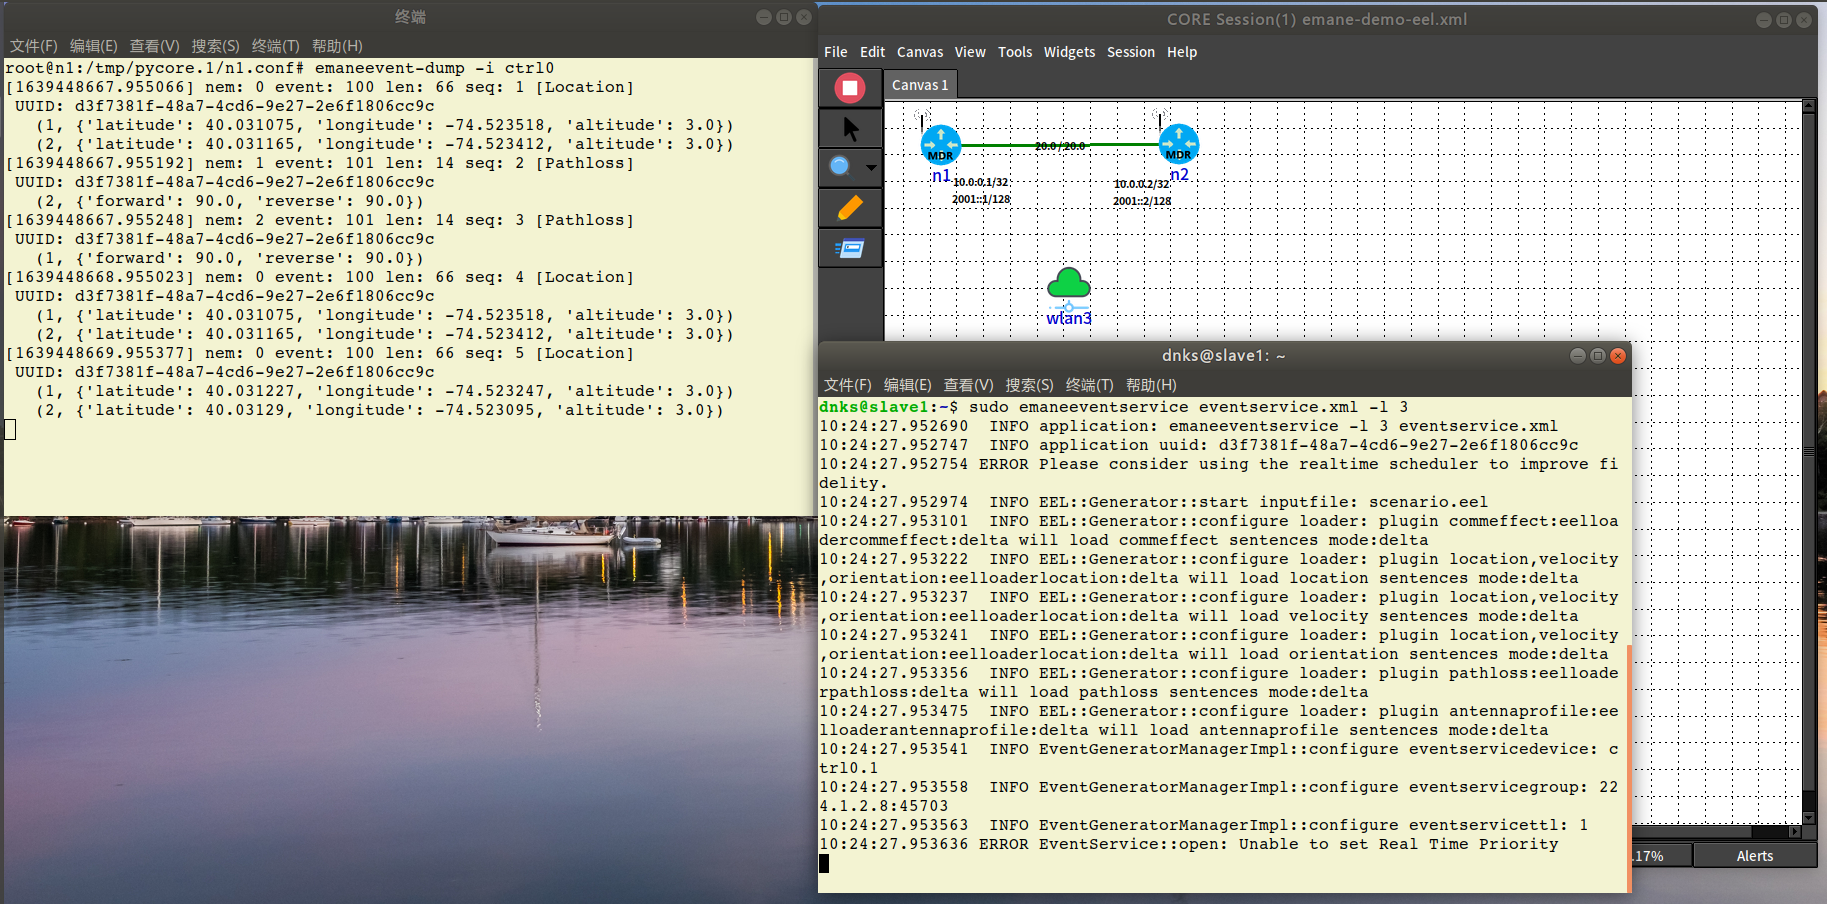
Task: Select the run-tool icon below the pencil
Action: pos(850,249)
